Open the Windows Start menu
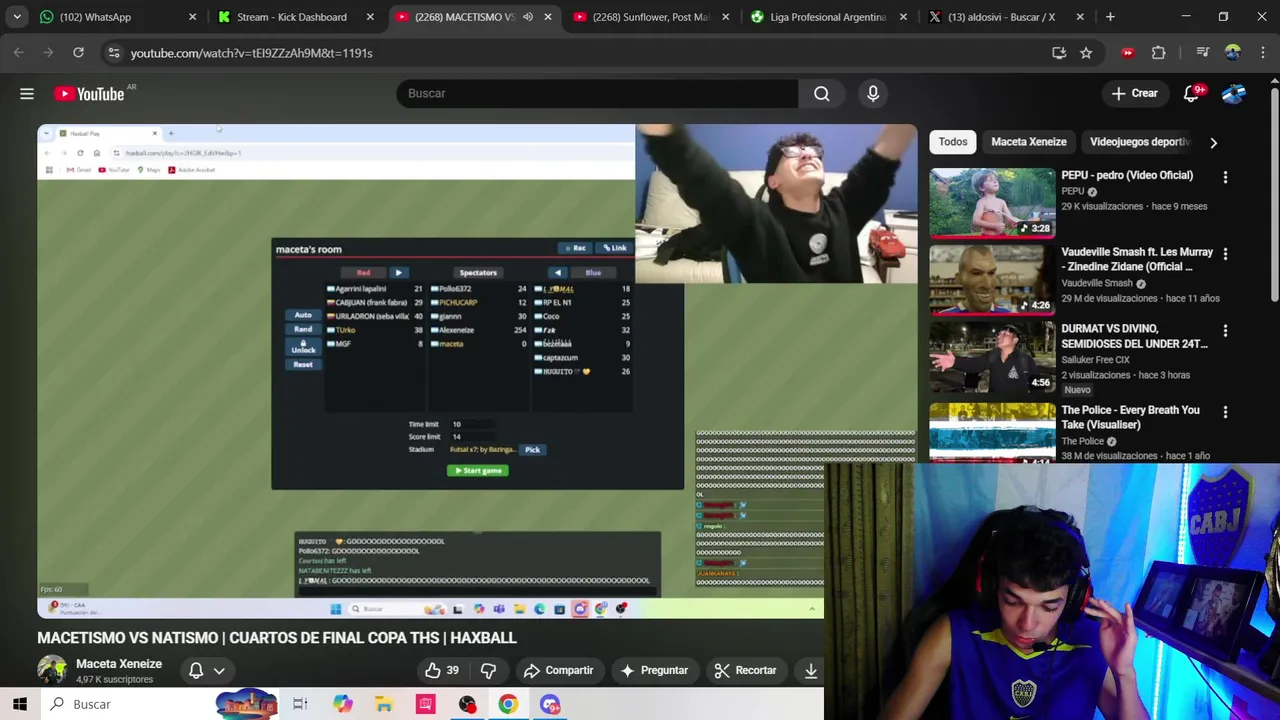Image resolution: width=1280 pixels, height=720 pixels. click(x=20, y=704)
